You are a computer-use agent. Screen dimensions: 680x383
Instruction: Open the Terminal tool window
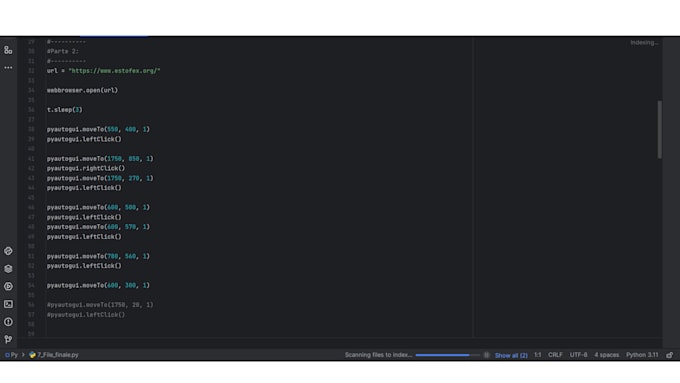(8, 304)
